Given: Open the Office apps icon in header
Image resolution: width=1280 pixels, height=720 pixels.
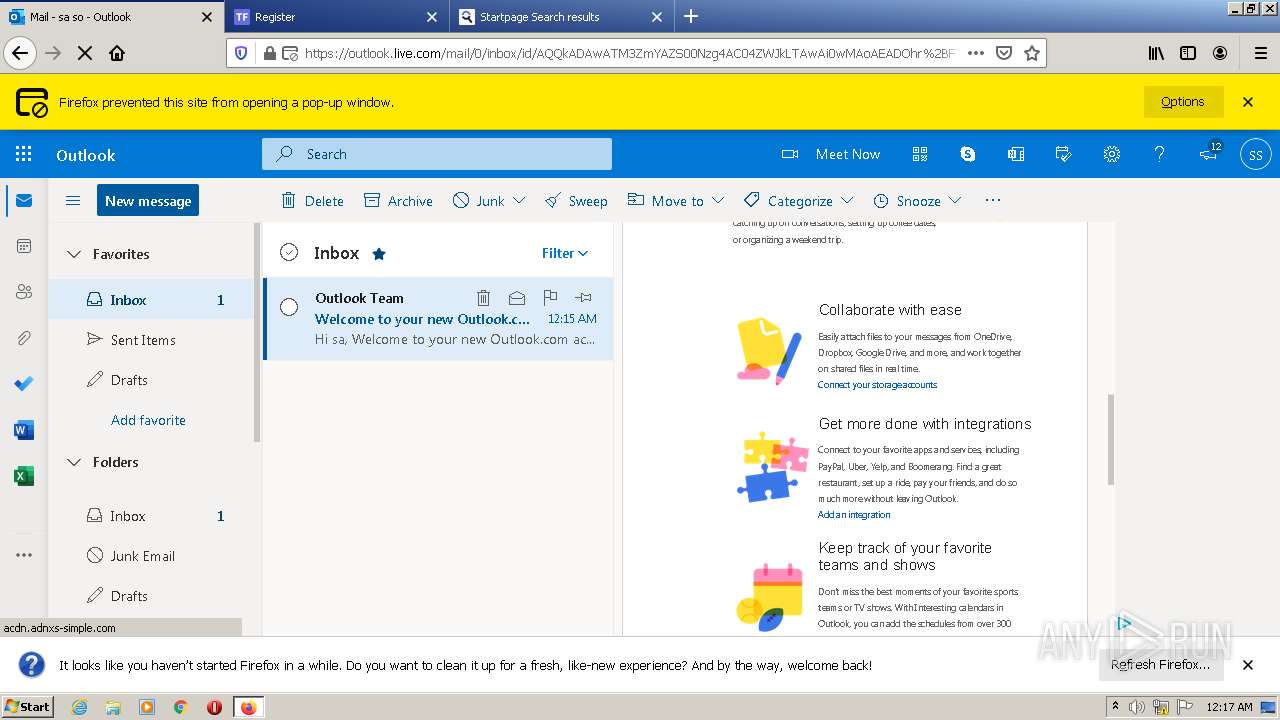Looking at the screenshot, I should (x=1016, y=154).
